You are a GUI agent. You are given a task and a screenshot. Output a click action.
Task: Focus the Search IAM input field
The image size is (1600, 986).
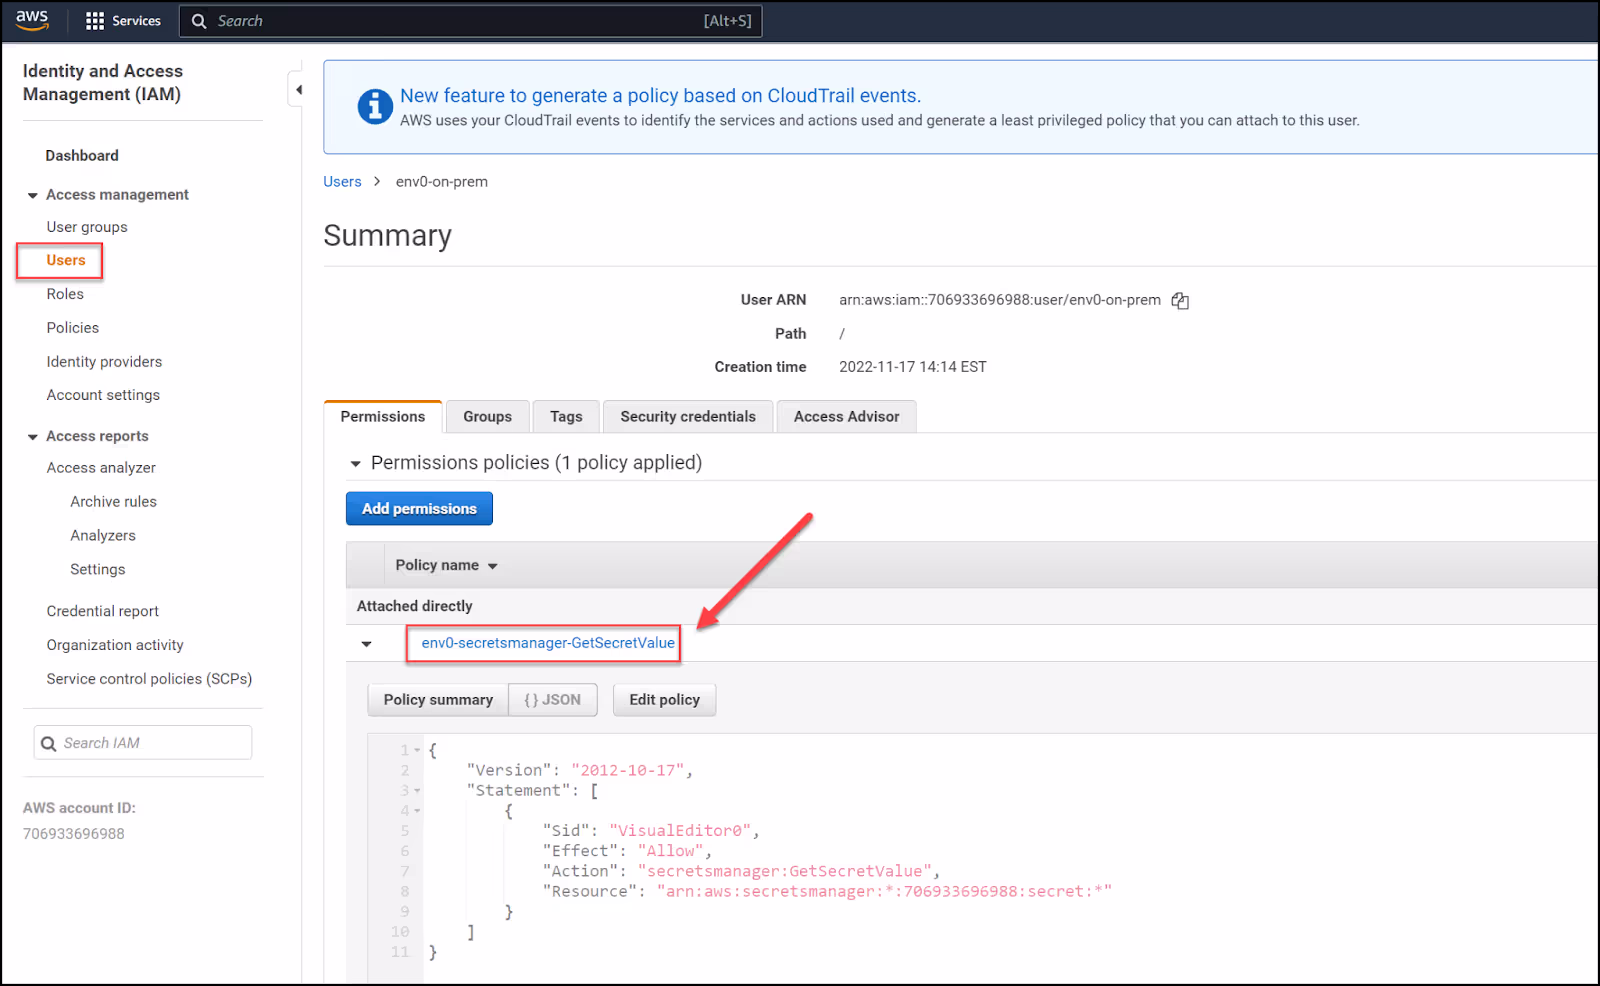143,743
